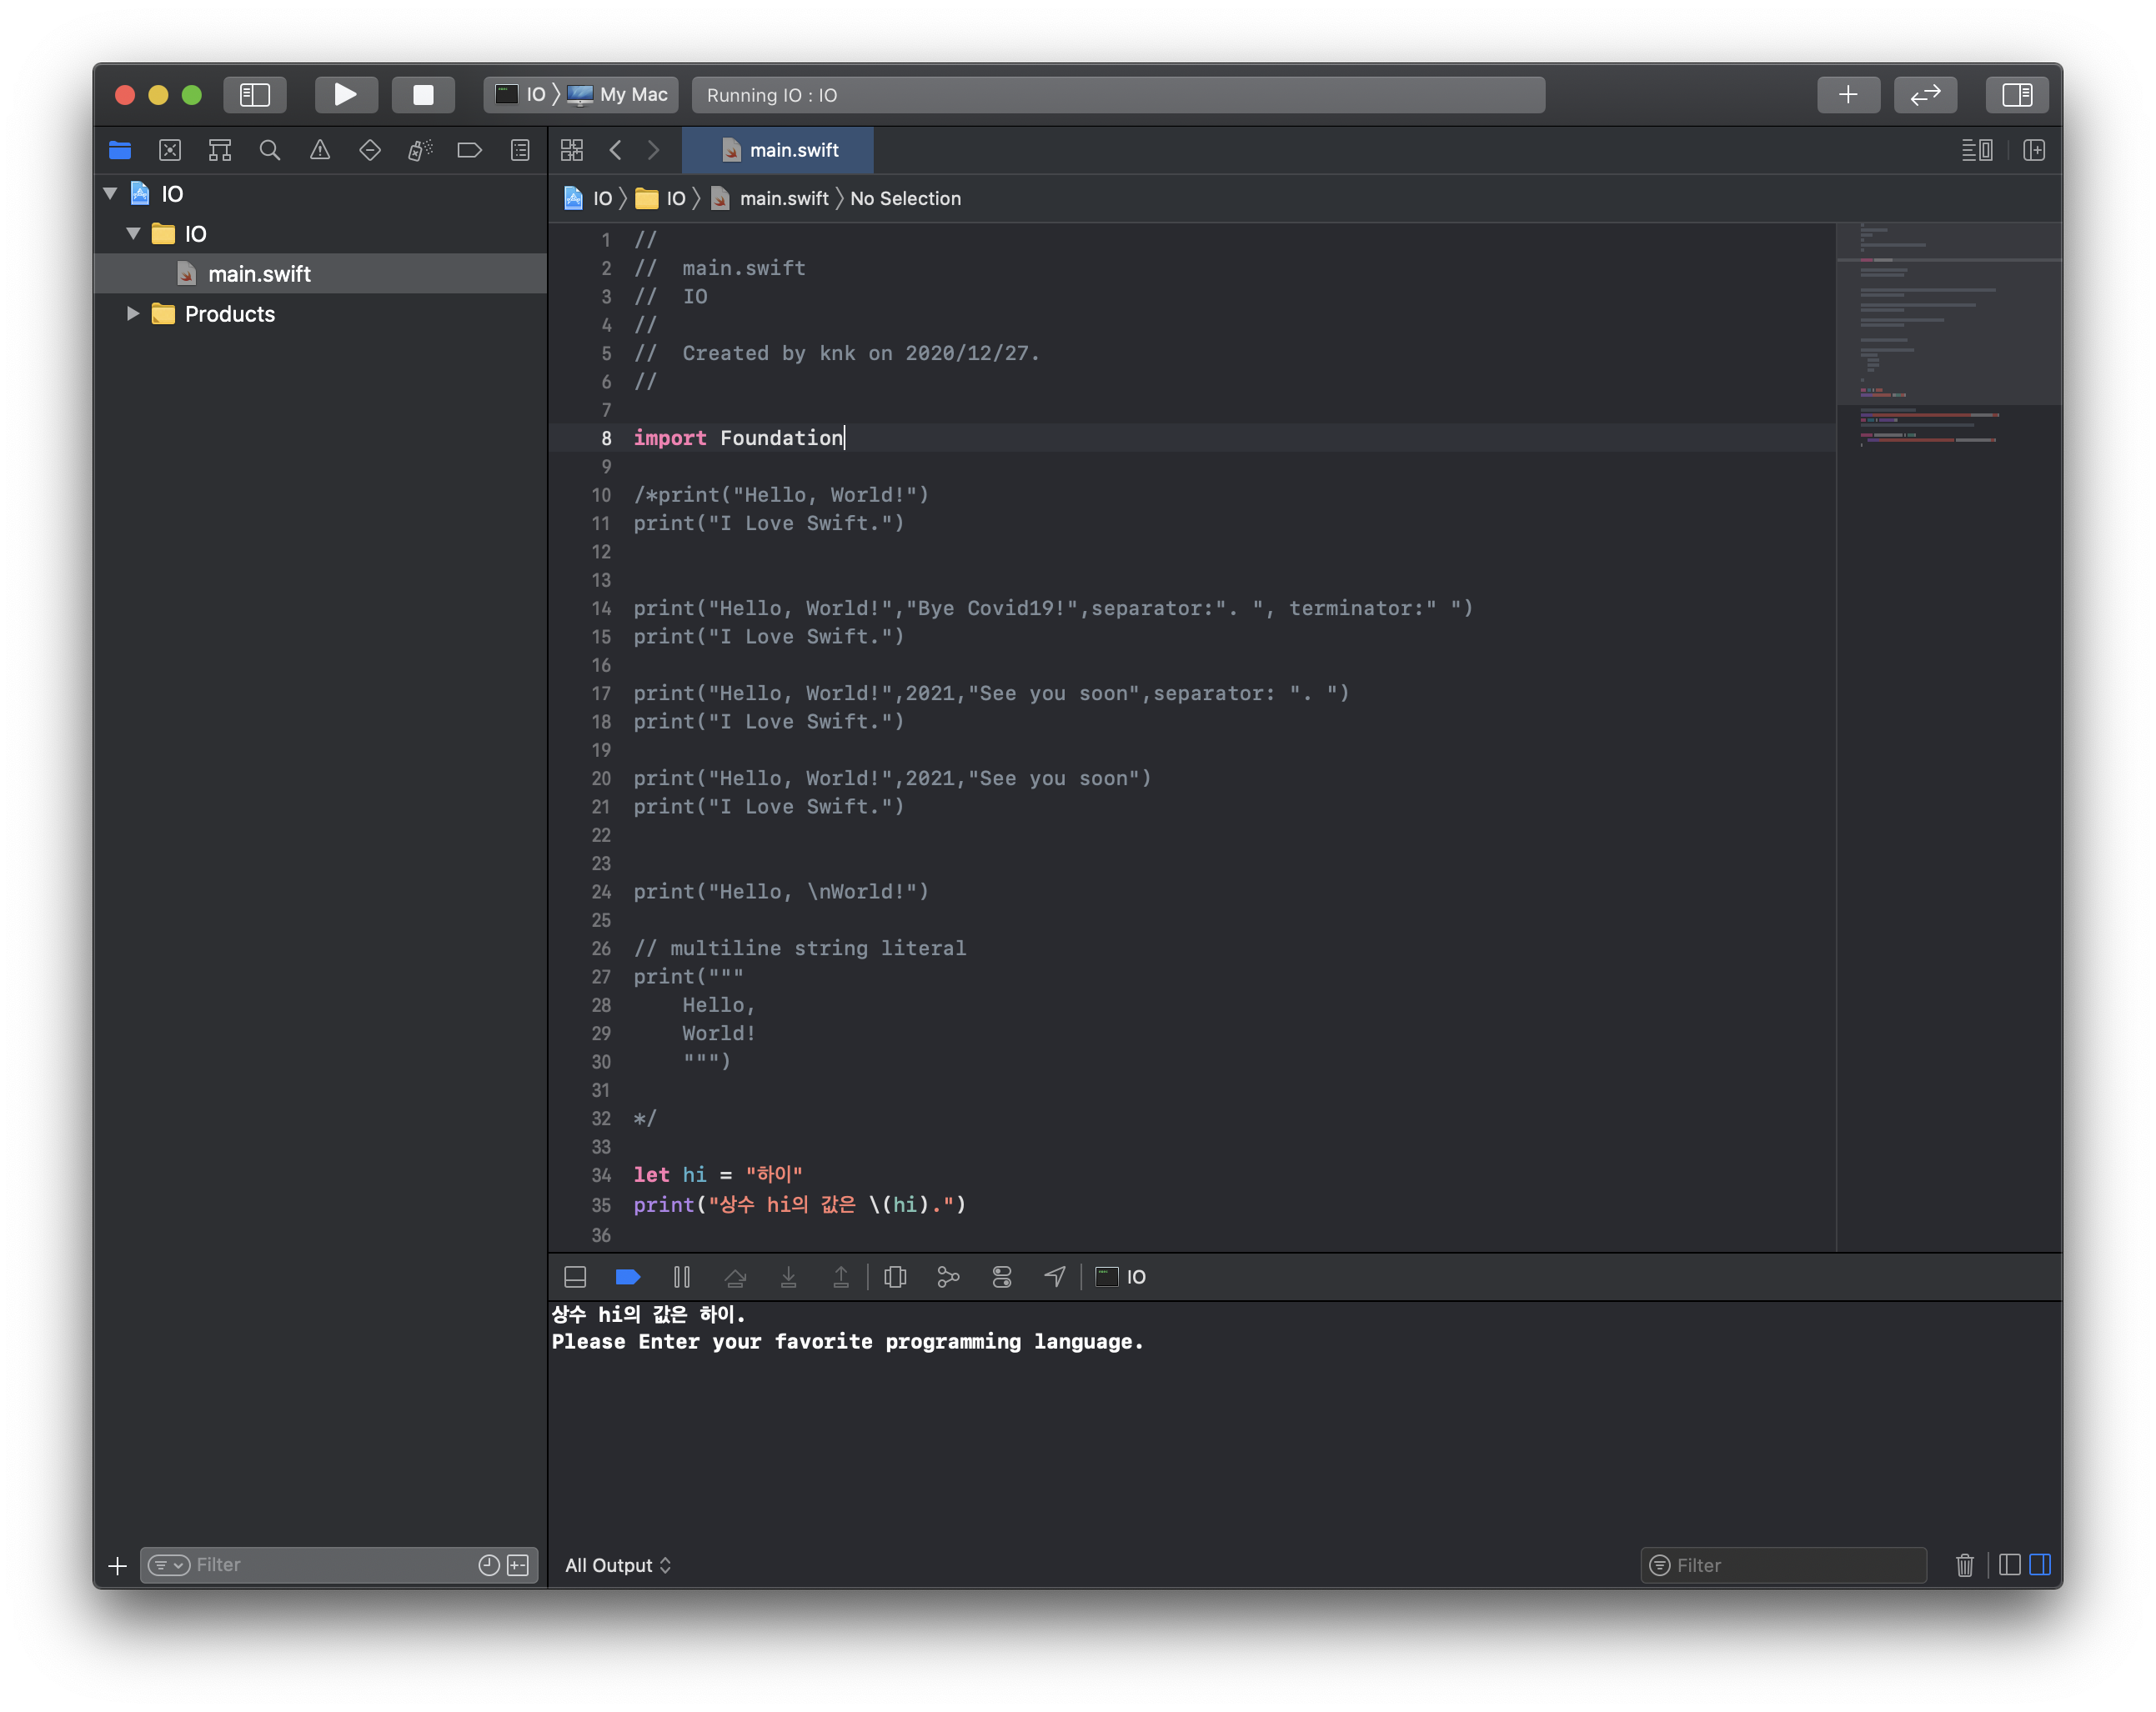Open the related items grid menu
The image size is (2156, 1712).
572,150
